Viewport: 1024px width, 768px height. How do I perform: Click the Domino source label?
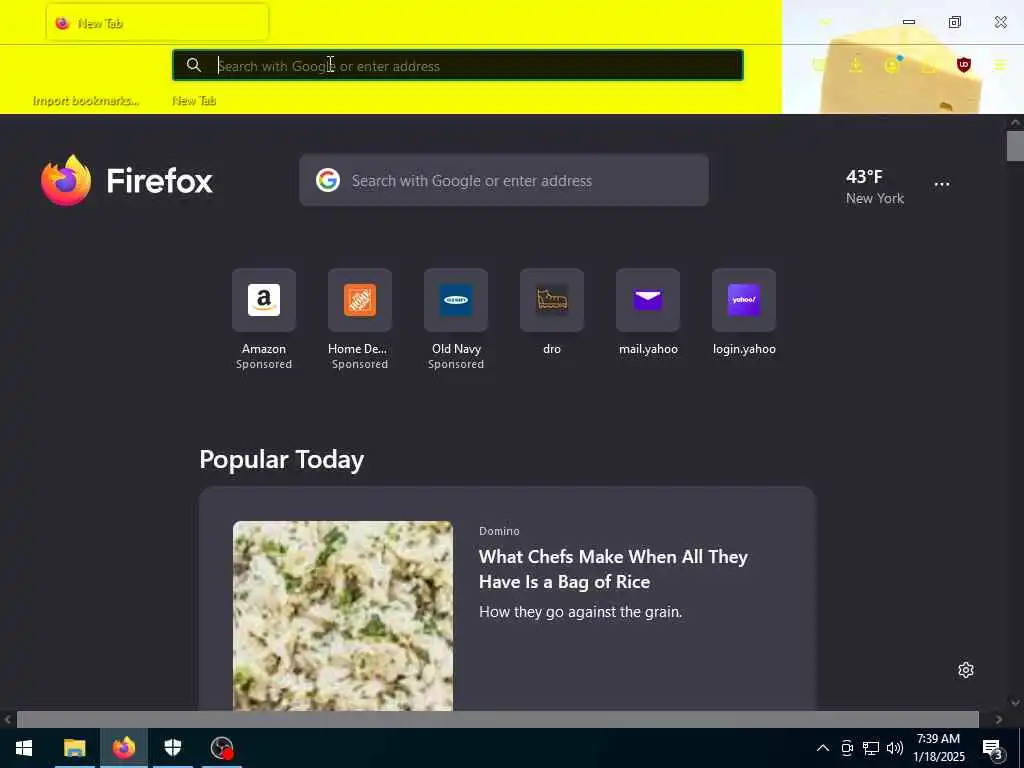pyautogui.click(x=499, y=531)
